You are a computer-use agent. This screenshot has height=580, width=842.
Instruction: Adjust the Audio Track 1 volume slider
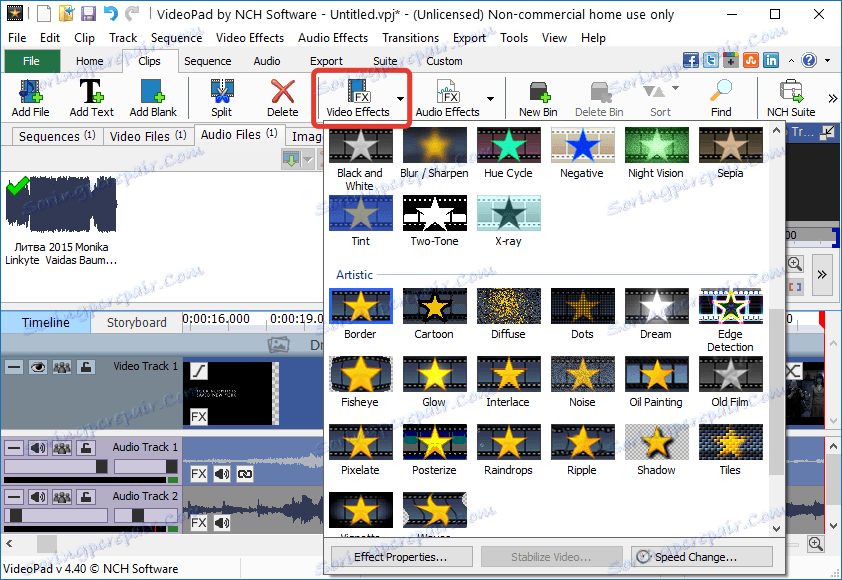point(56,466)
